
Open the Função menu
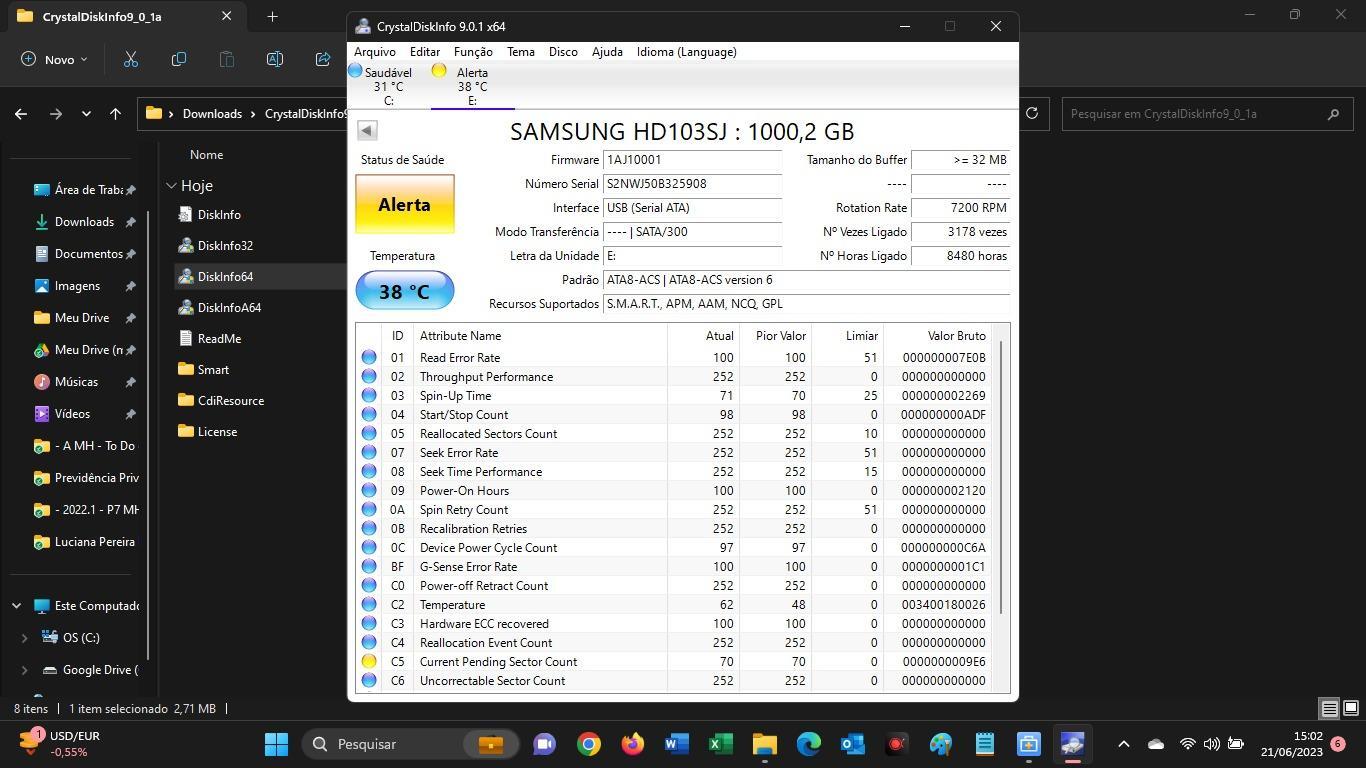click(473, 52)
